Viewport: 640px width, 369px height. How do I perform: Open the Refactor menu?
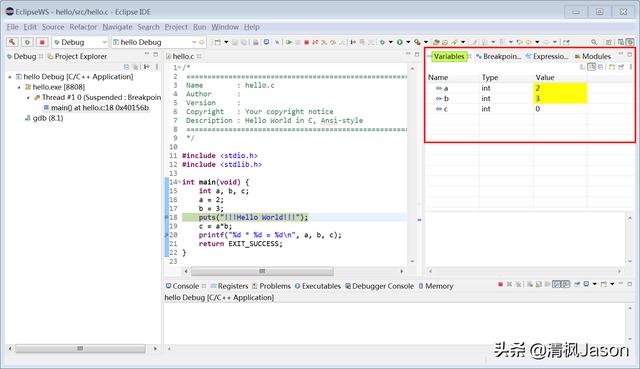[x=83, y=27]
